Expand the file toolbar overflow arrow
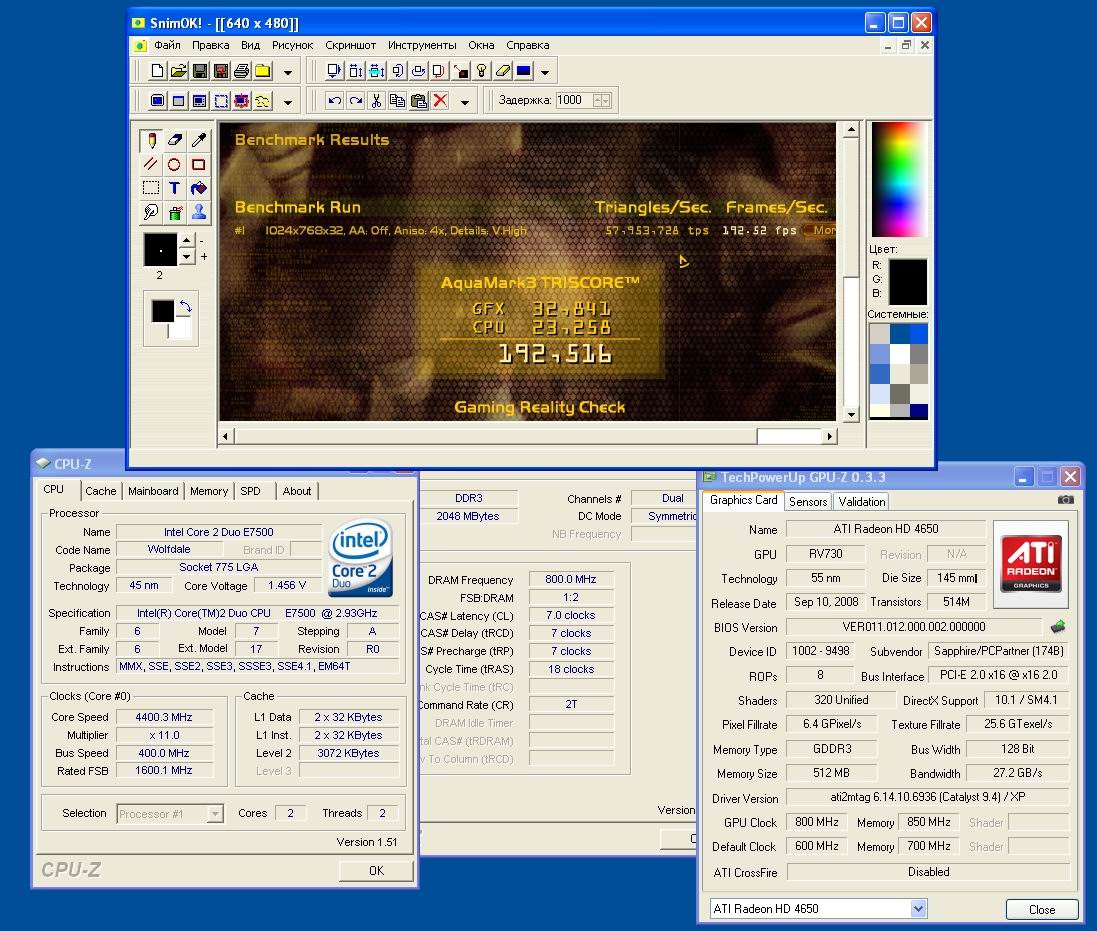 [288, 72]
